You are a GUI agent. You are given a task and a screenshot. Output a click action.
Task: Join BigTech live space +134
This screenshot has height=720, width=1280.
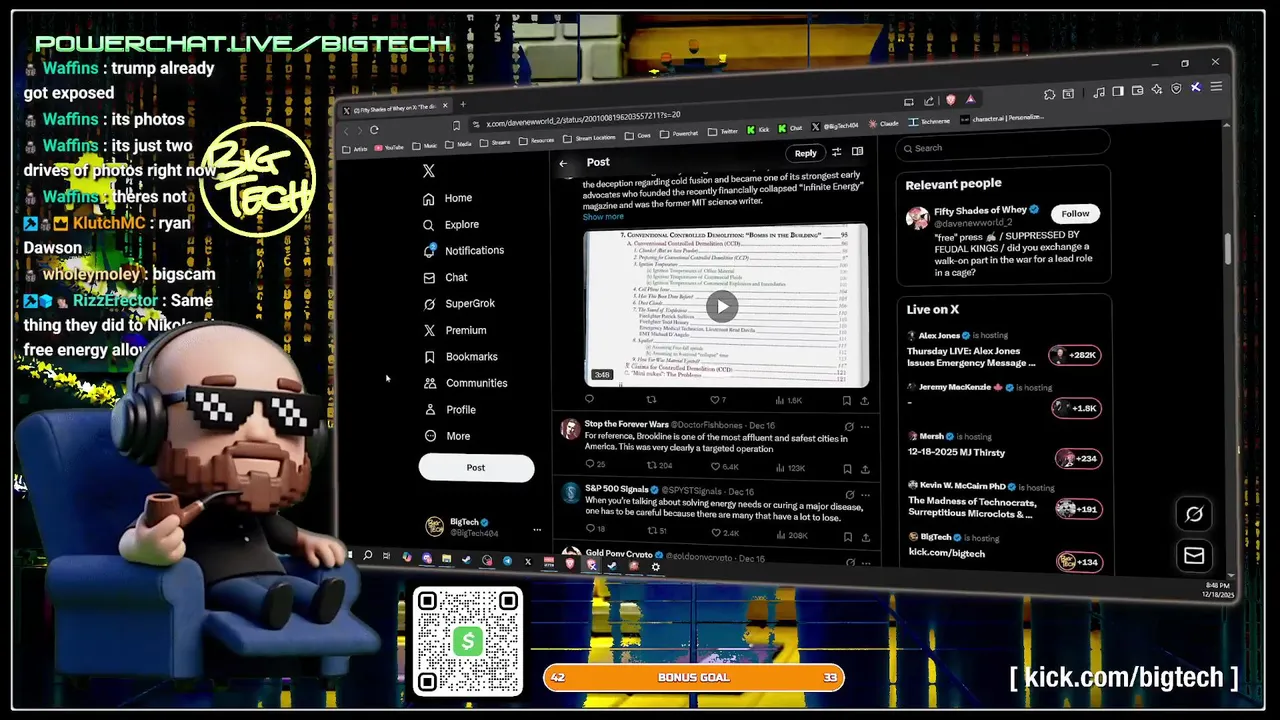pyautogui.click(x=1079, y=562)
